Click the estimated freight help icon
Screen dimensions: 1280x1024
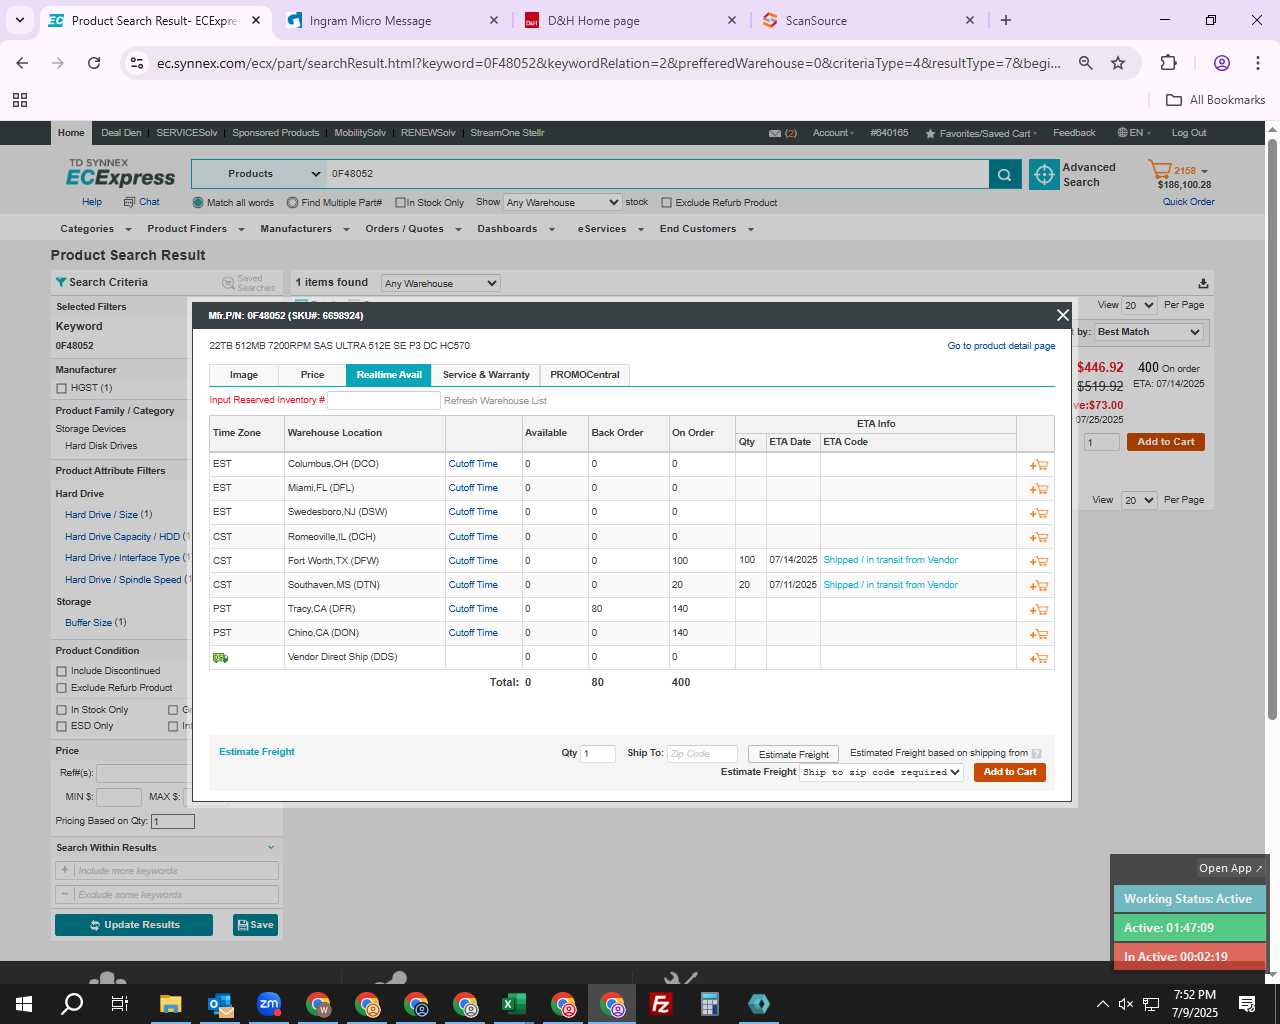[1036, 754]
